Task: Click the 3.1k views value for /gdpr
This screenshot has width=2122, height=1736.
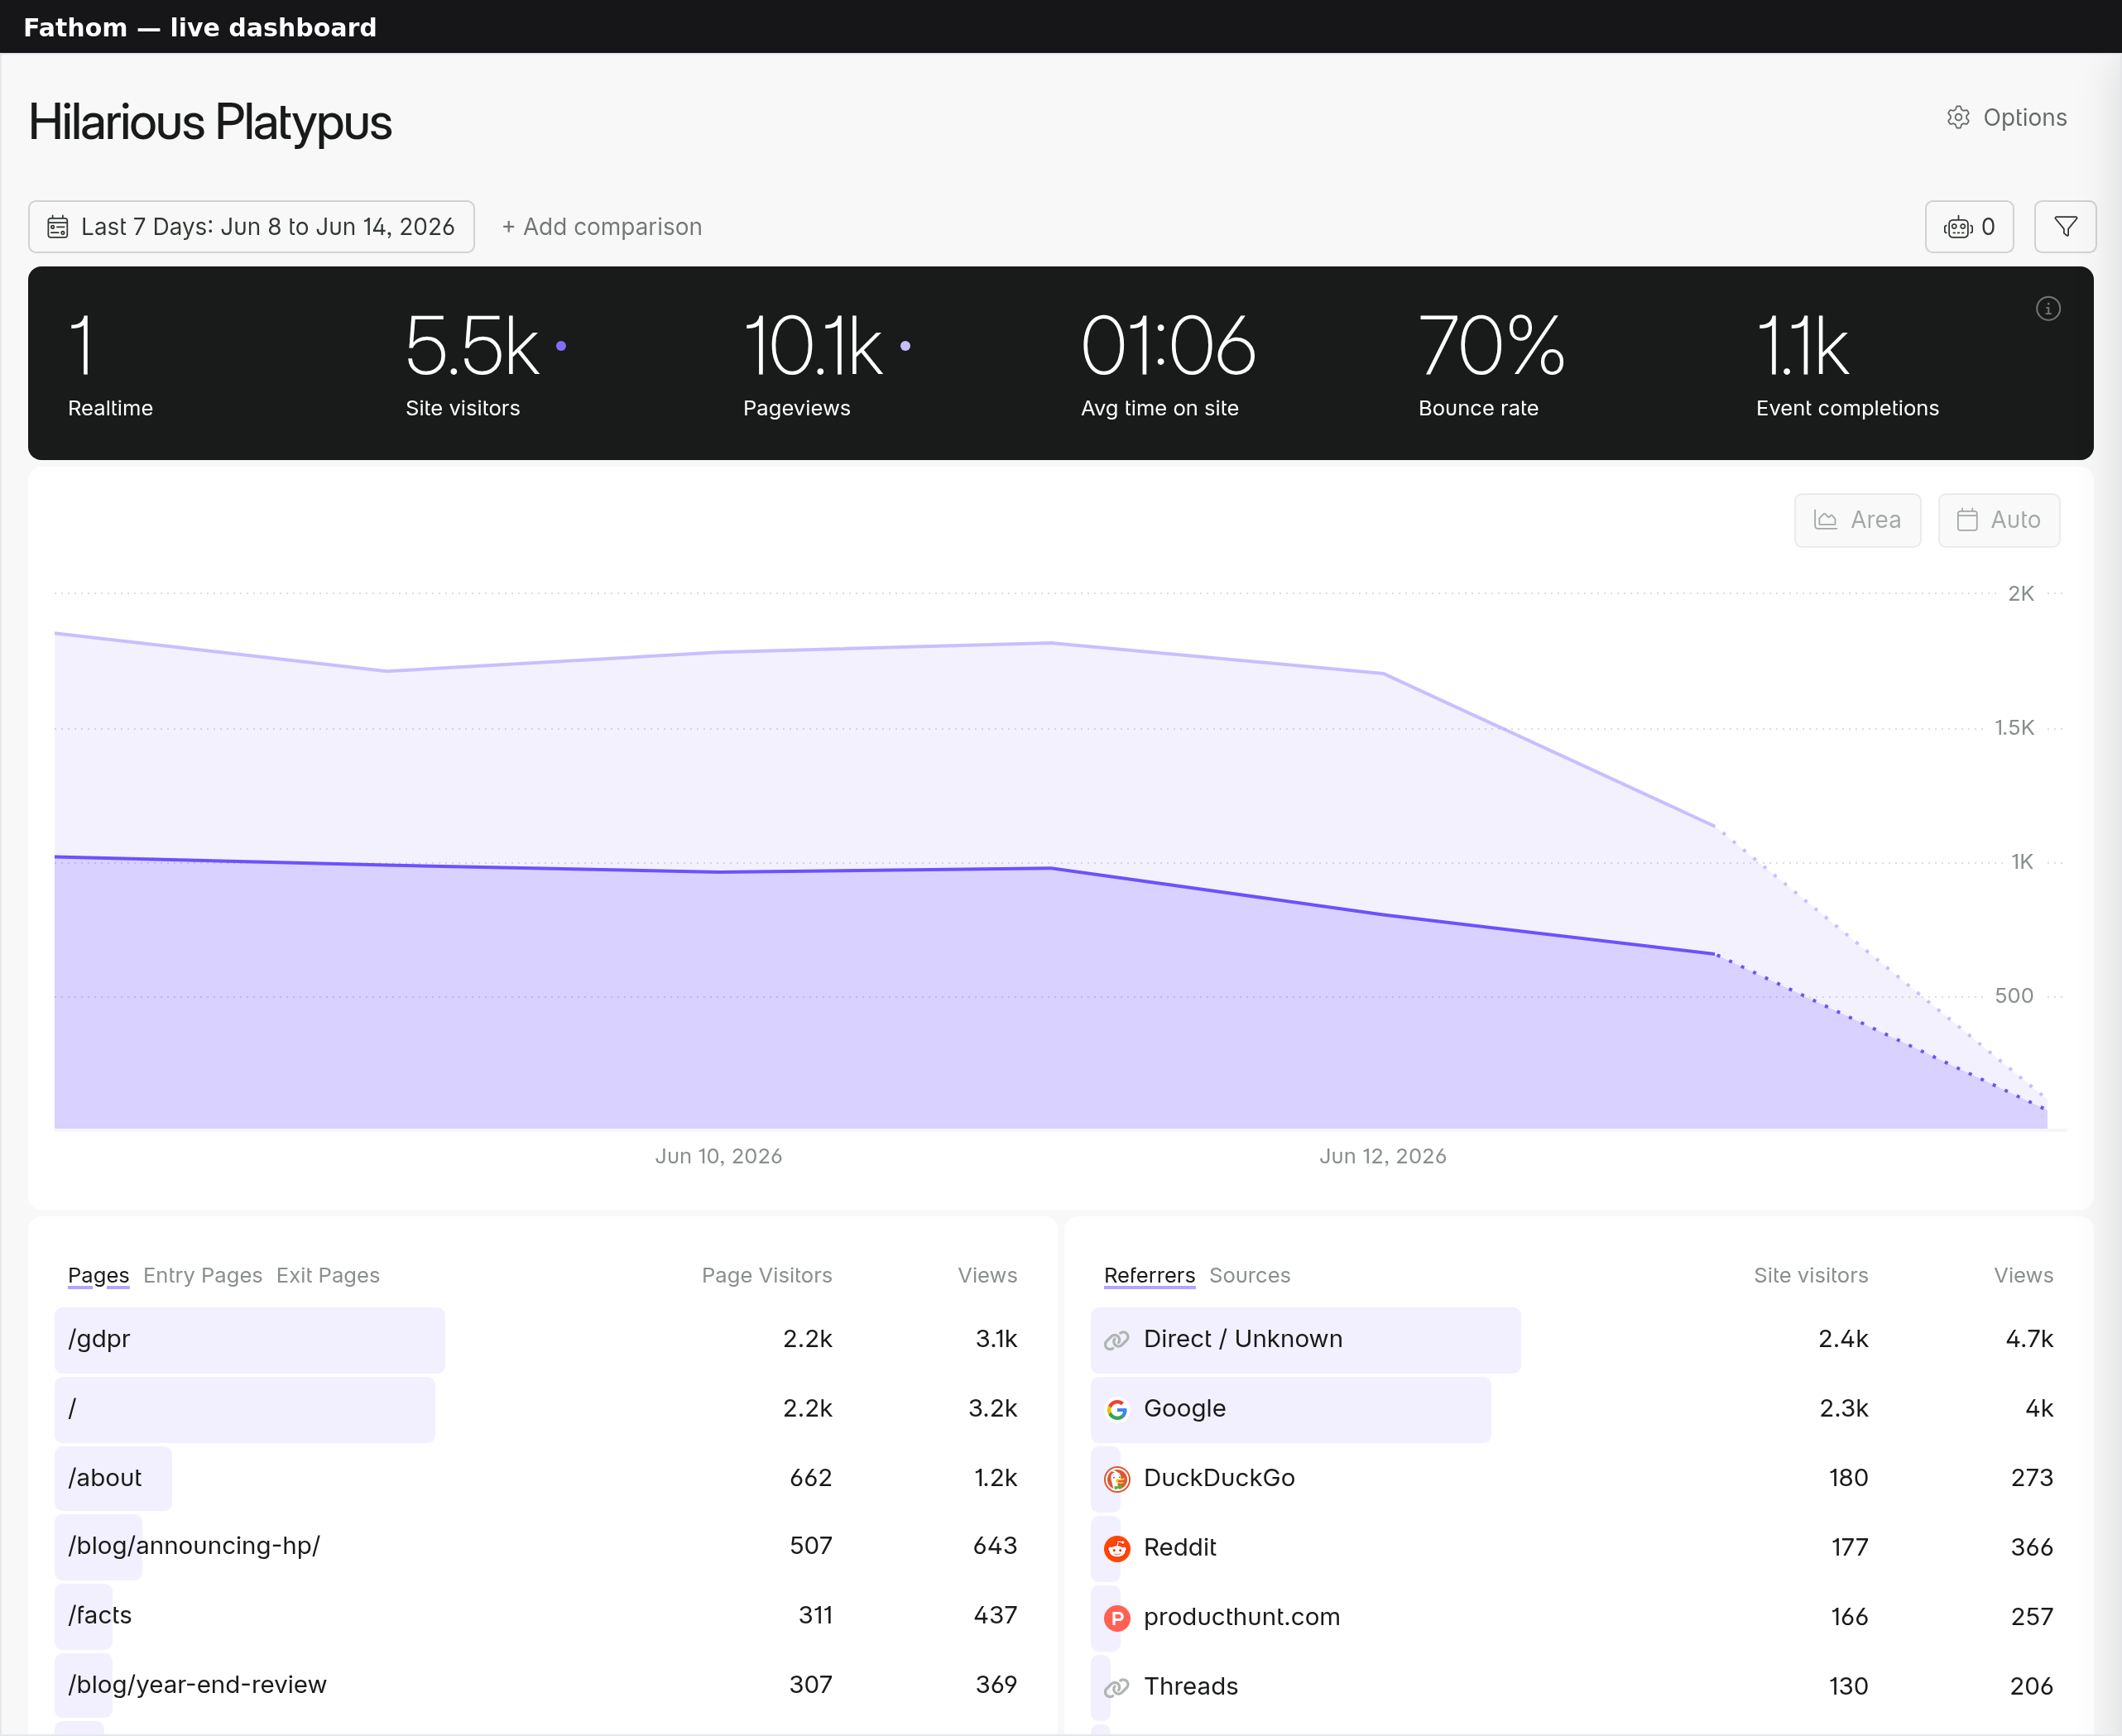Action: tap(996, 1340)
